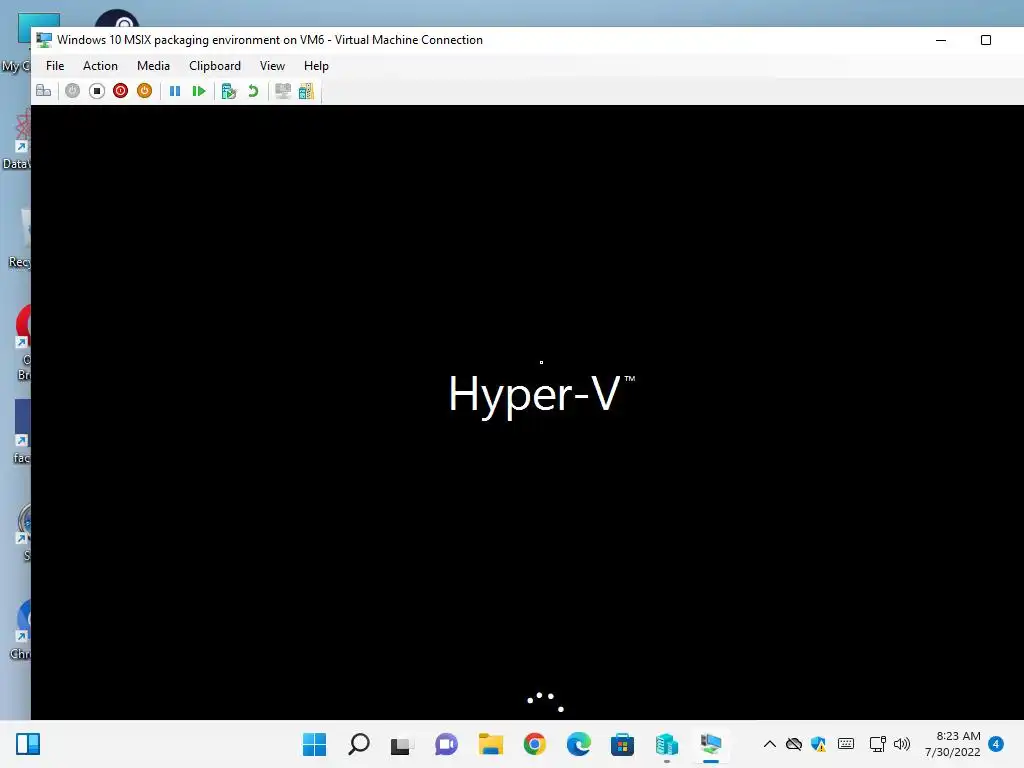Viewport: 1024px width, 768px height.
Task: Open the Widgets panel on the taskbar
Action: 28,744
